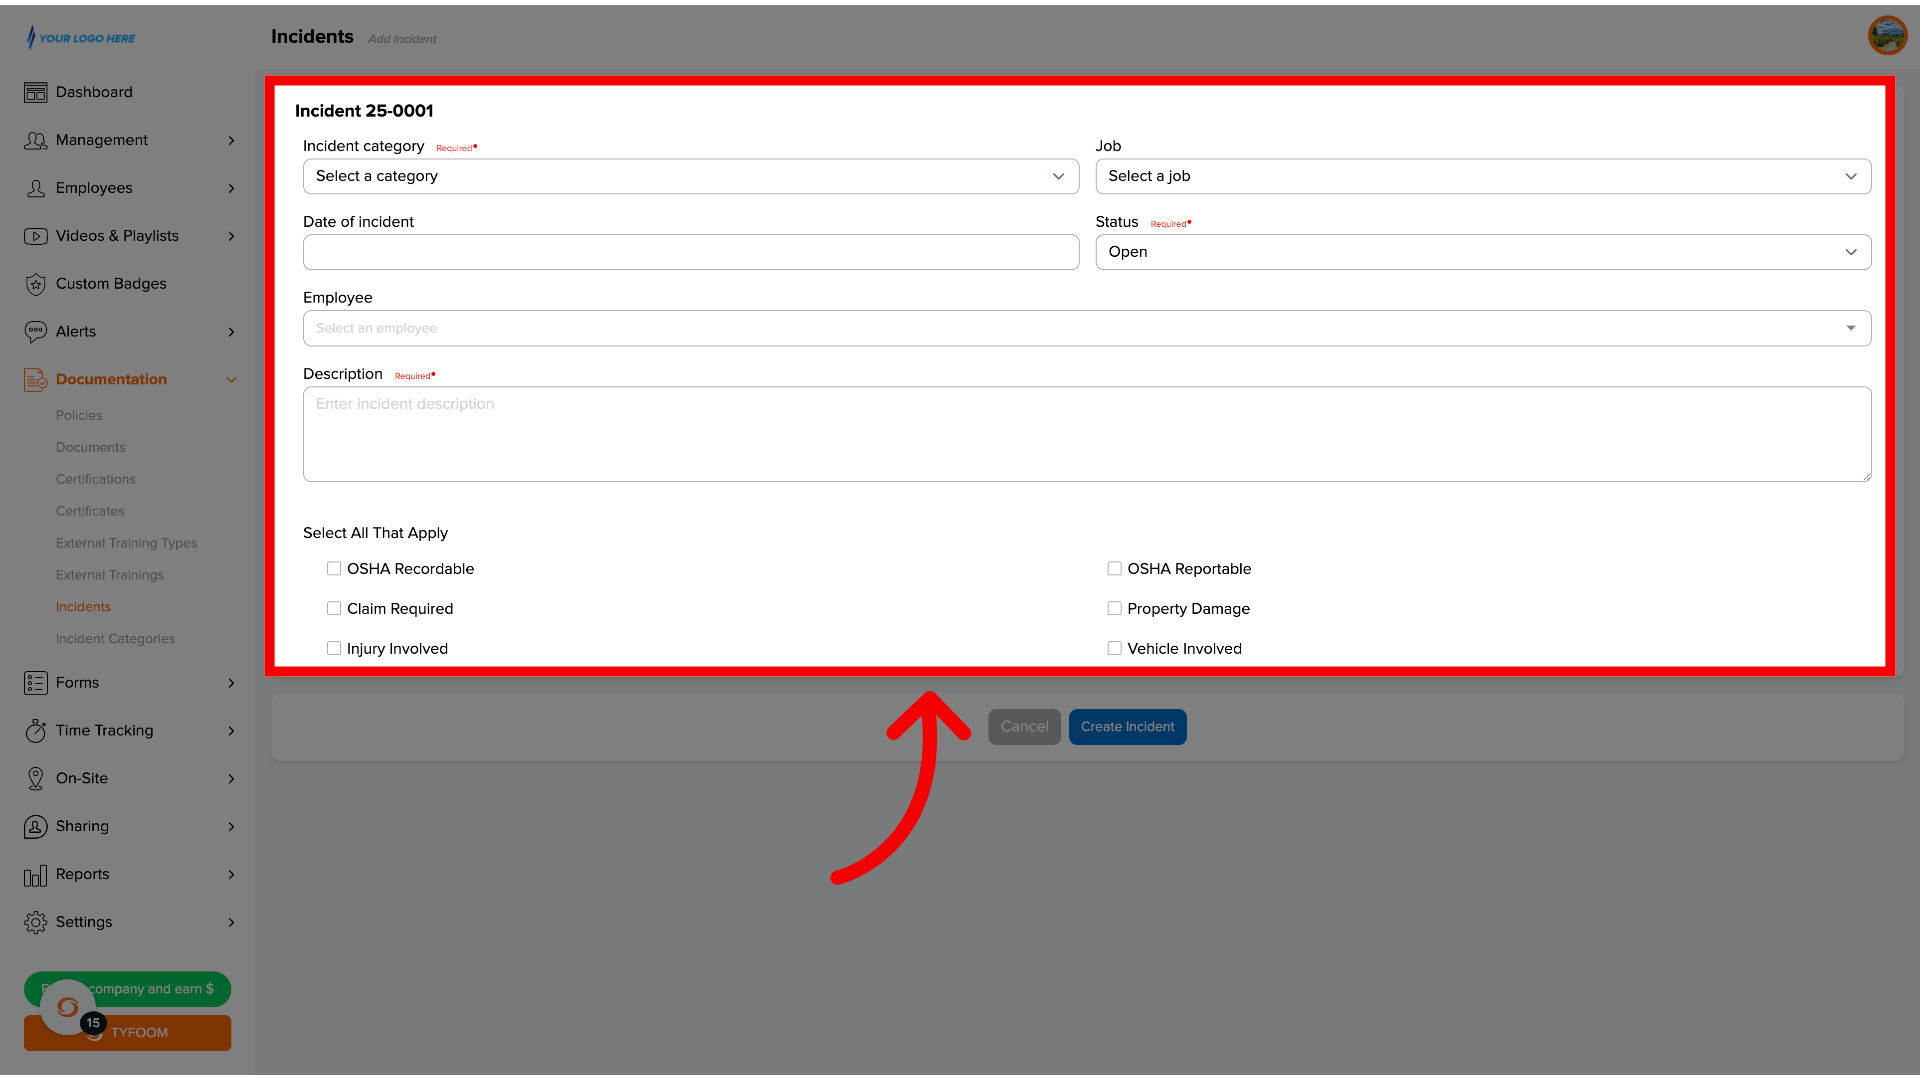Image resolution: width=1920 pixels, height=1080 pixels.
Task: Enable the Claim Required checkbox
Action: (x=334, y=608)
